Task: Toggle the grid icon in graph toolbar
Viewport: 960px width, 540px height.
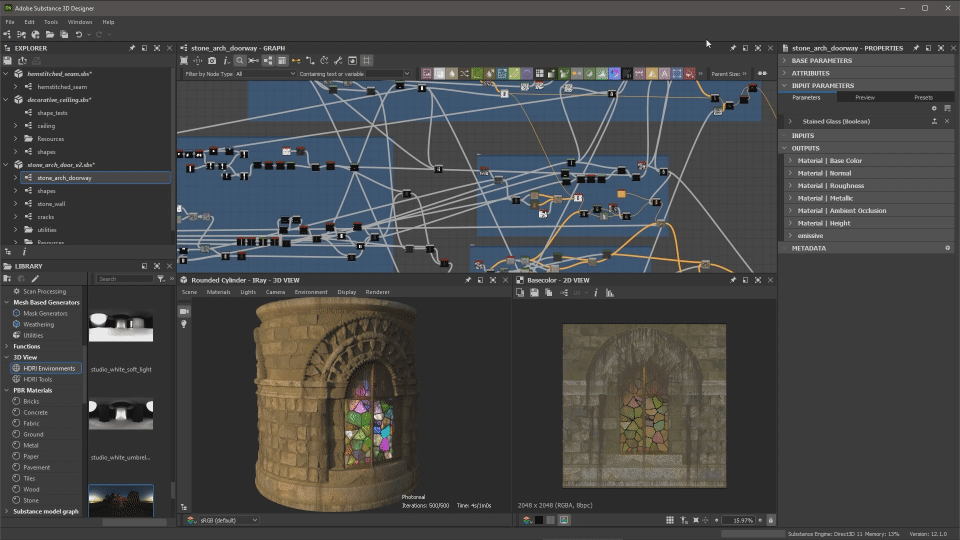Action: click(x=367, y=61)
